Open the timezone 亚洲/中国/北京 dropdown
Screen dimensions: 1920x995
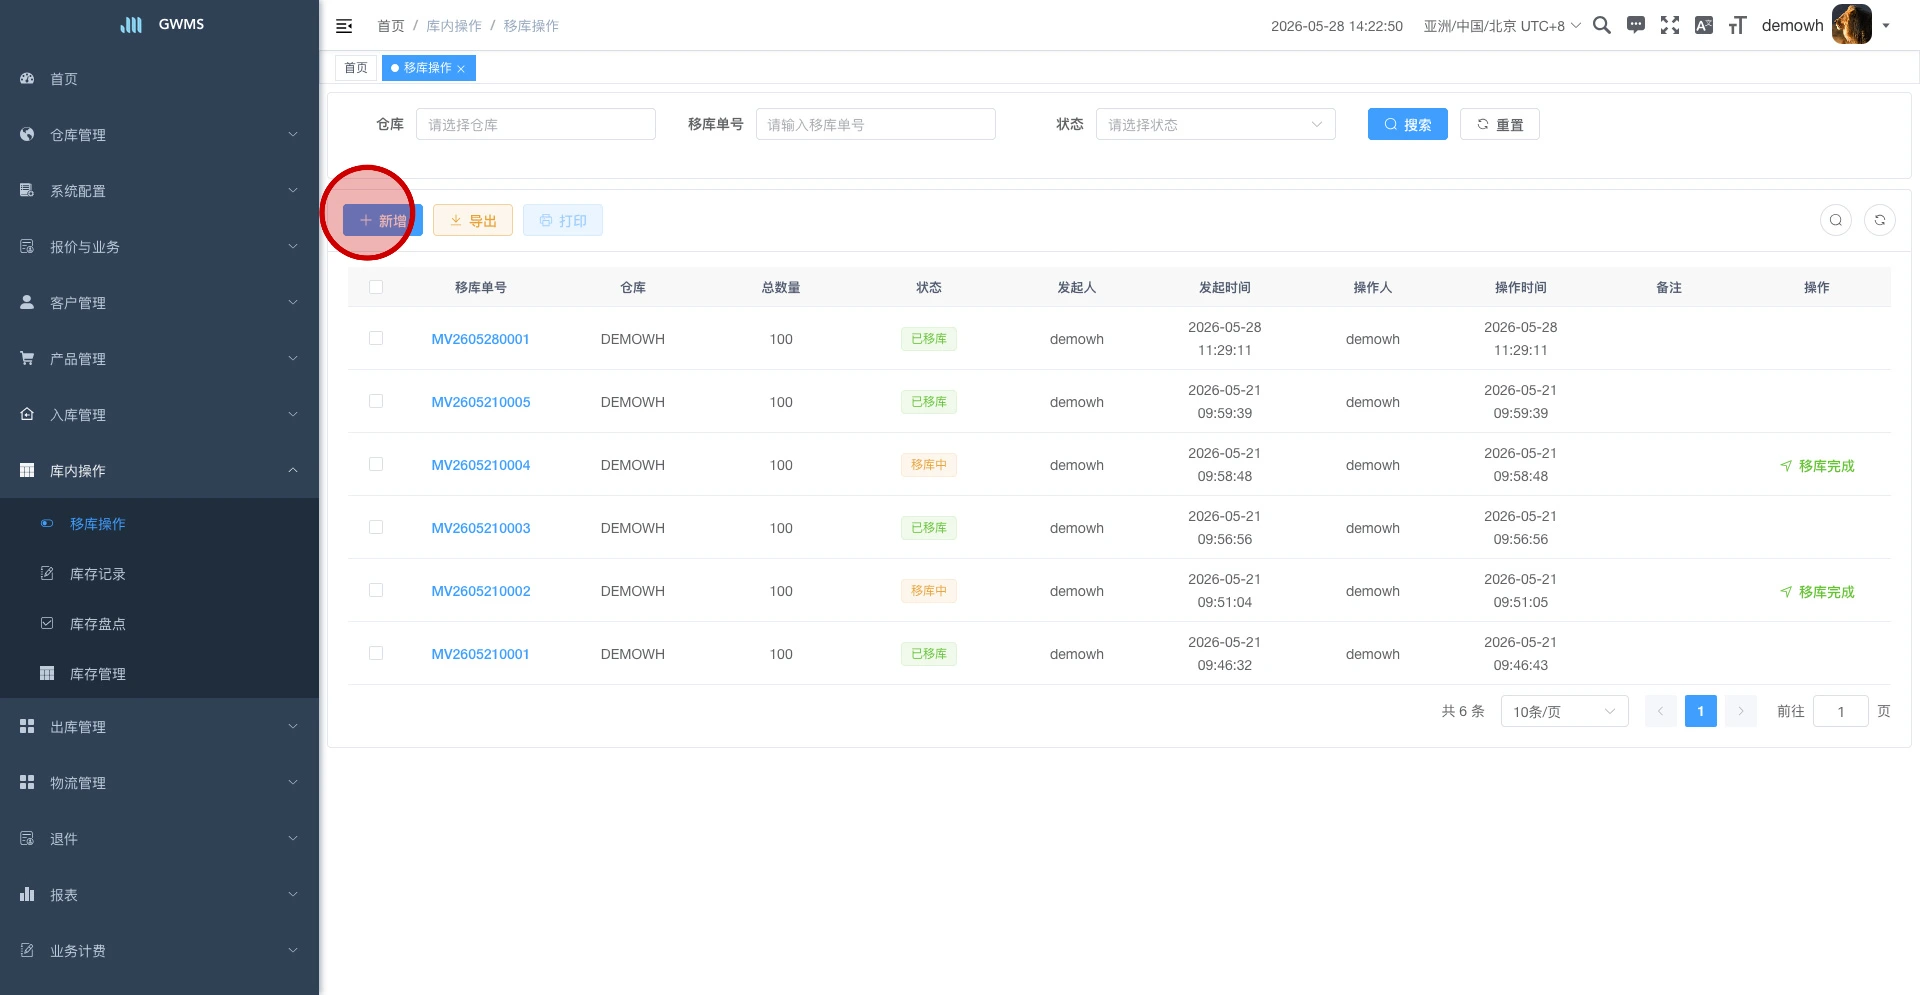pyautogui.click(x=1502, y=26)
